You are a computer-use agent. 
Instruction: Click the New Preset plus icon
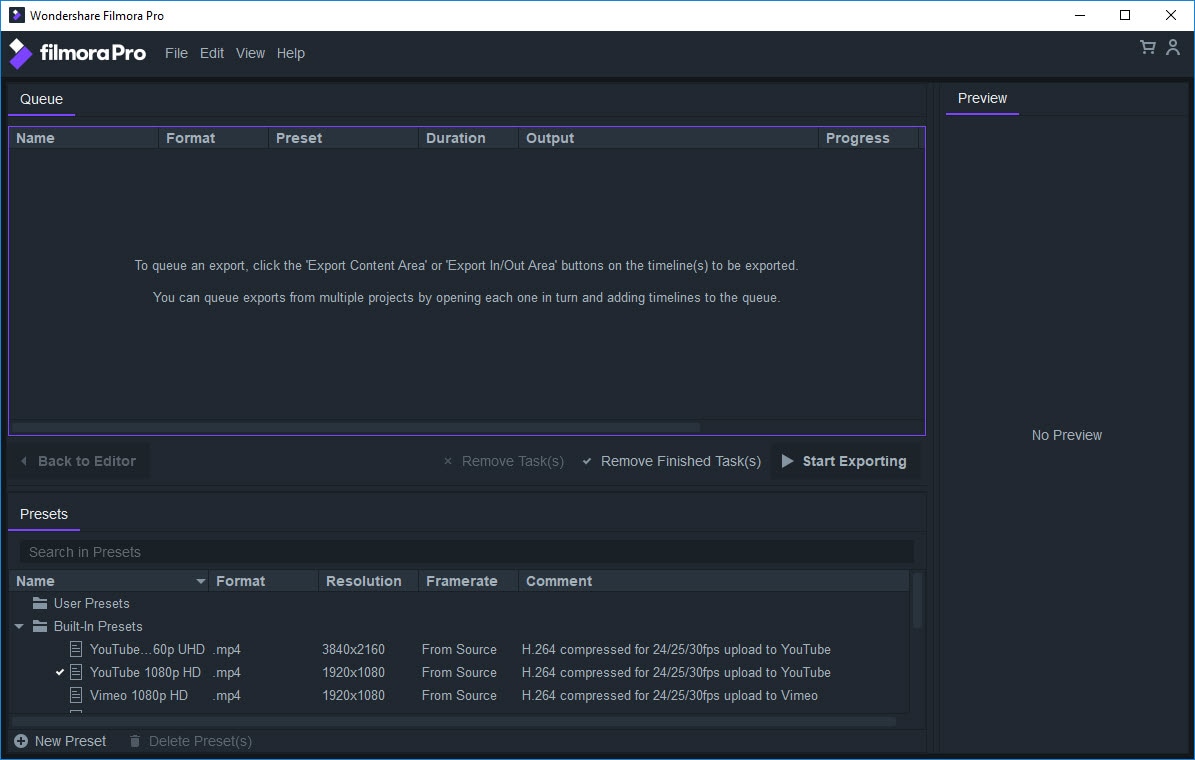(21, 741)
